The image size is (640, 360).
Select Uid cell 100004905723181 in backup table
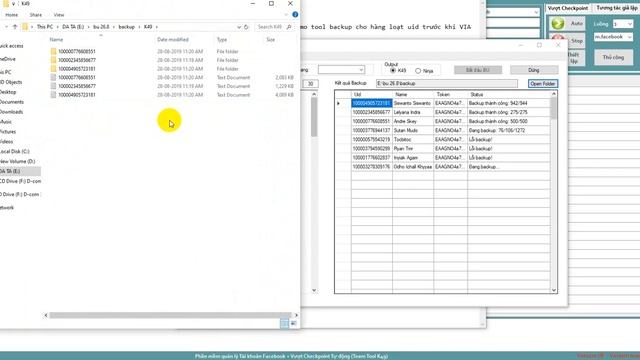[371, 103]
